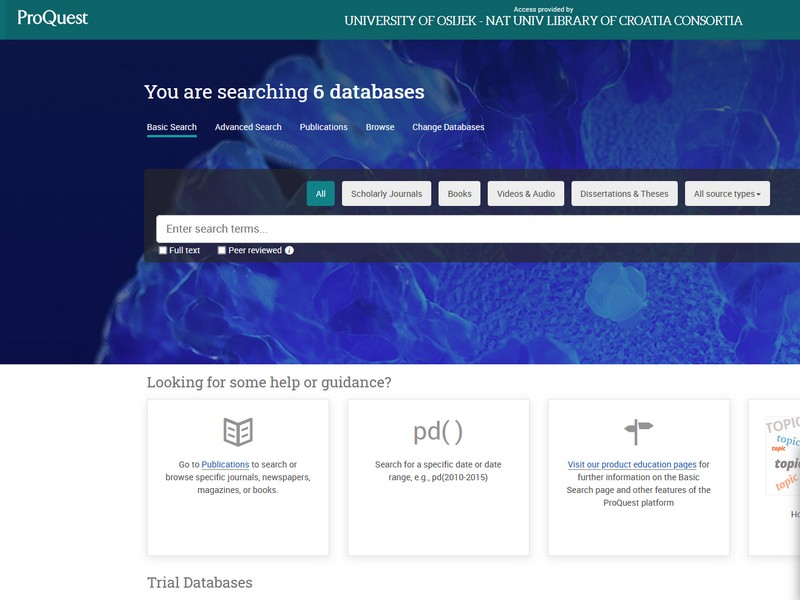800x600 pixels.
Task: Click the pd() date search icon
Action: [x=438, y=432]
